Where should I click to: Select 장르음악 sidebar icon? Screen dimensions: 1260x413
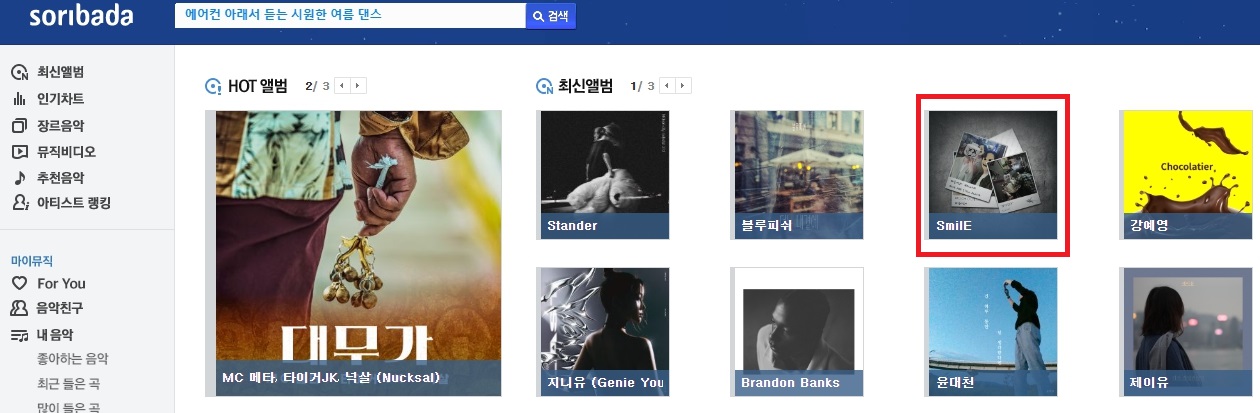19,126
